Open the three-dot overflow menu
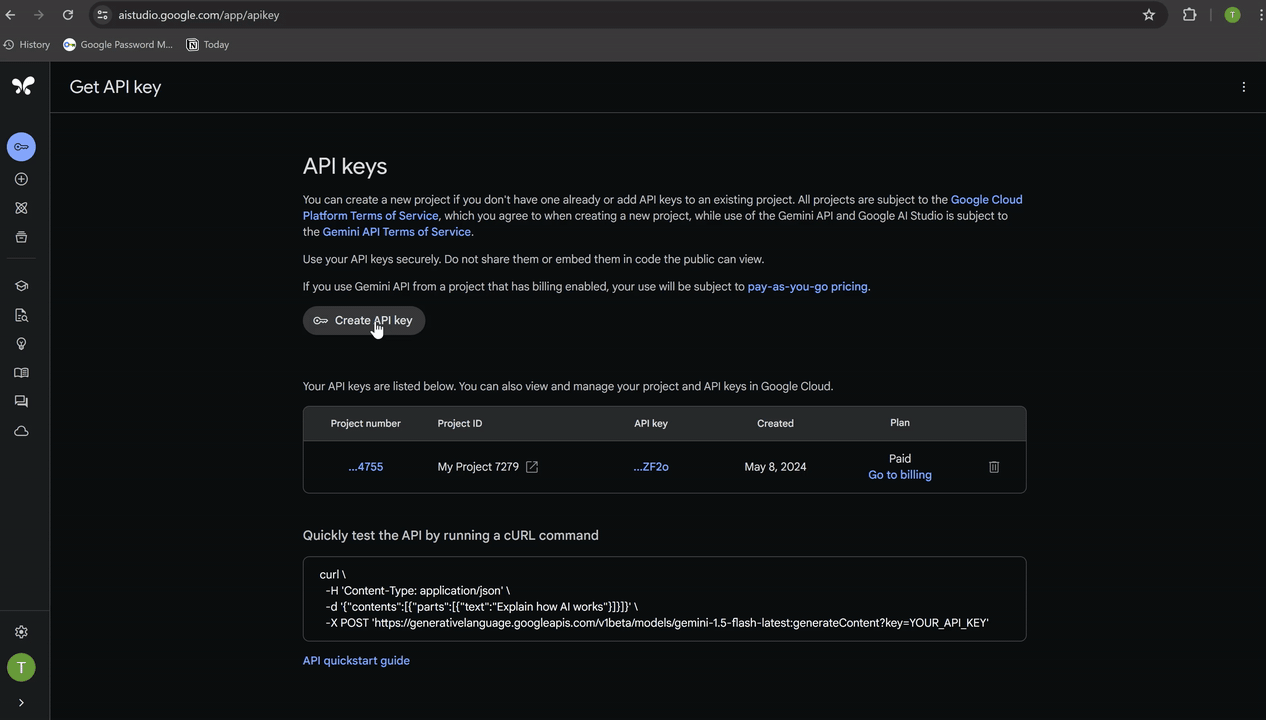This screenshot has width=1266, height=720. (x=1244, y=87)
